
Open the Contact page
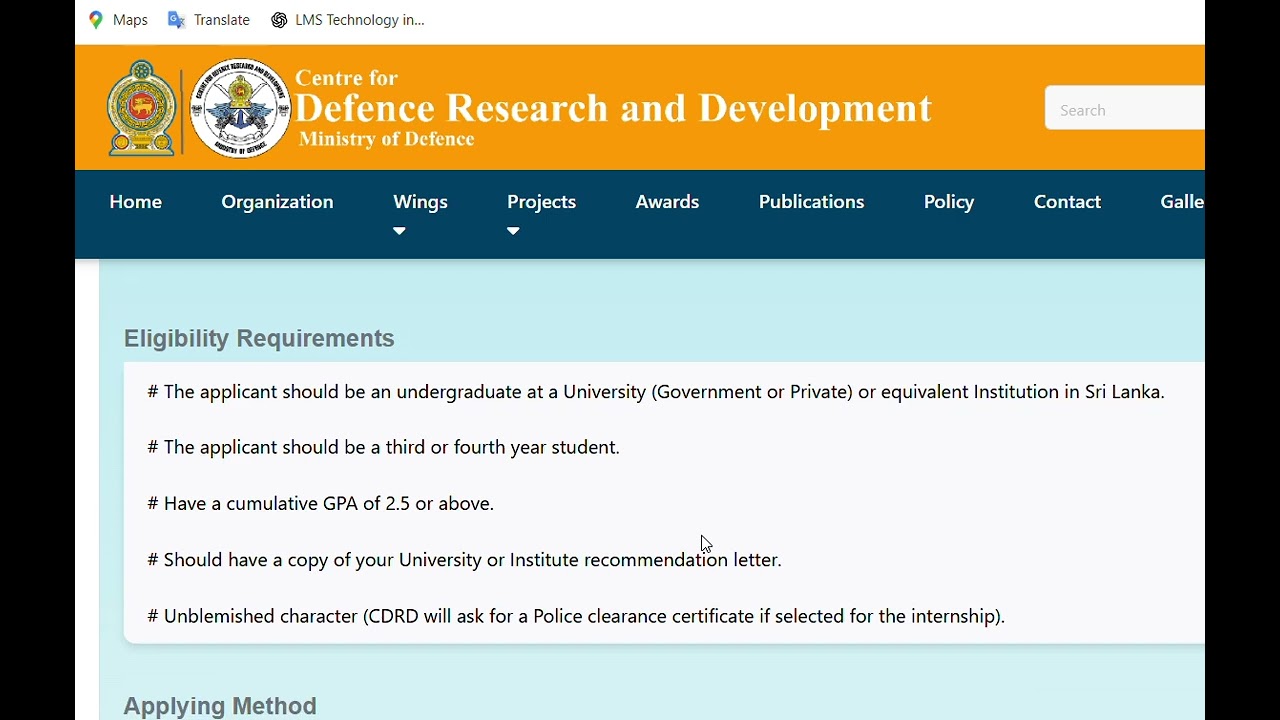1067,202
